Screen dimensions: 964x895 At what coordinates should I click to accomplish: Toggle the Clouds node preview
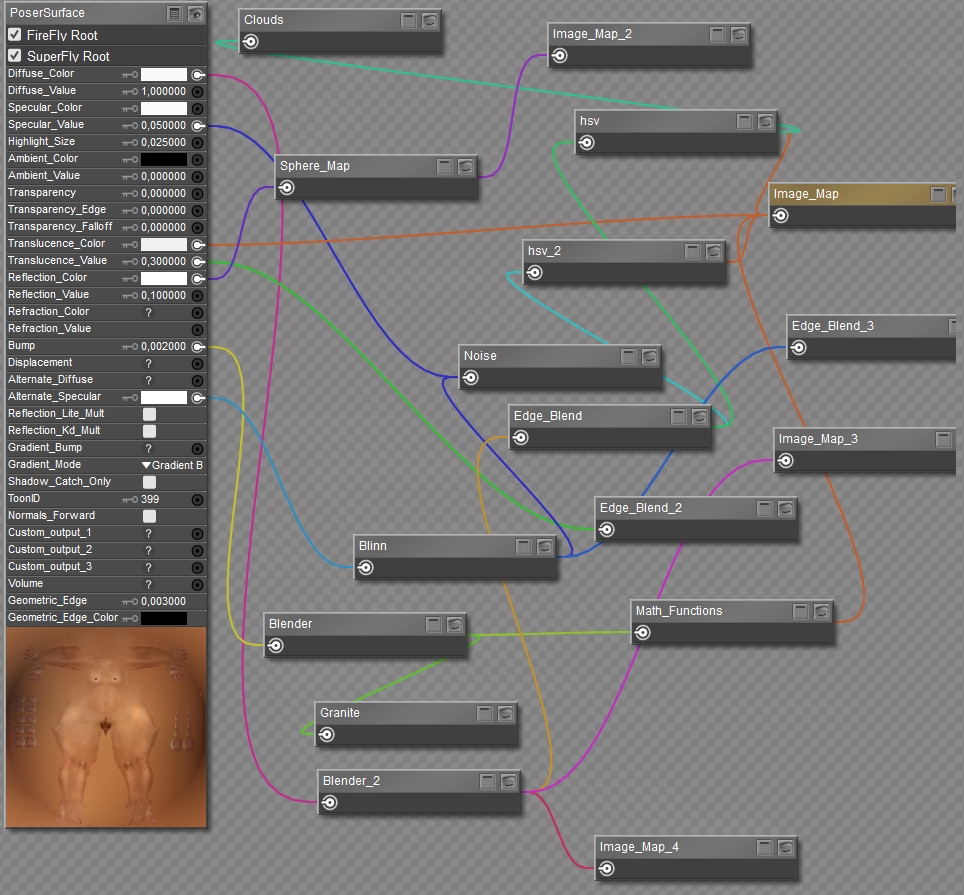pos(430,20)
